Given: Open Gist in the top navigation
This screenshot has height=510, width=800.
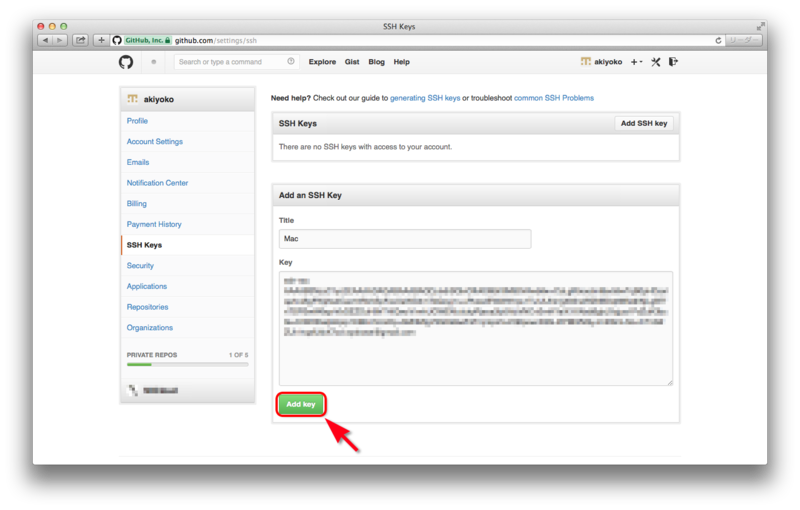Looking at the screenshot, I should tap(352, 62).
